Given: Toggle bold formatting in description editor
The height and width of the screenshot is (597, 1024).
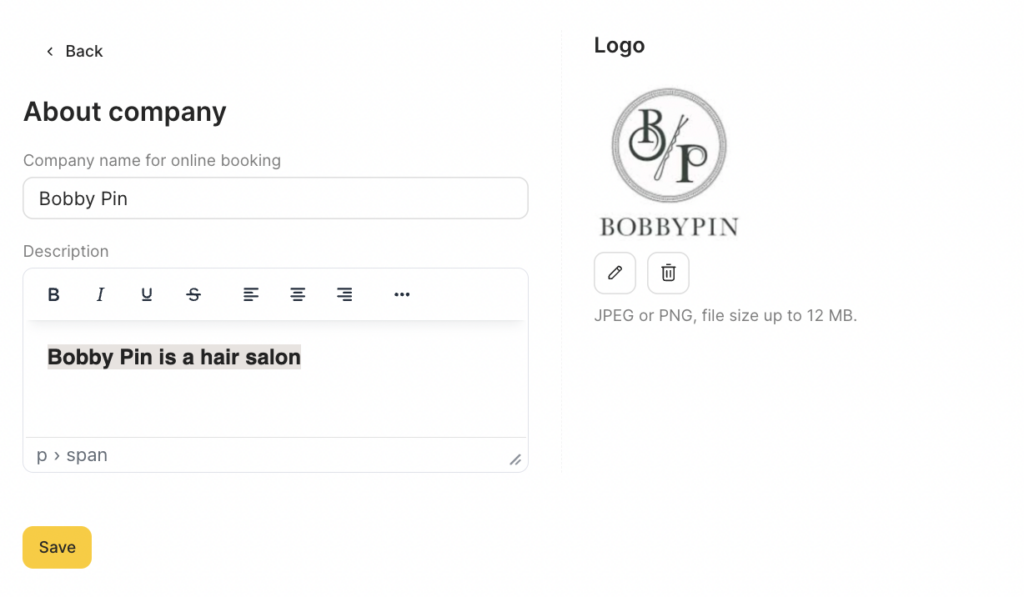Looking at the screenshot, I should (x=54, y=295).
